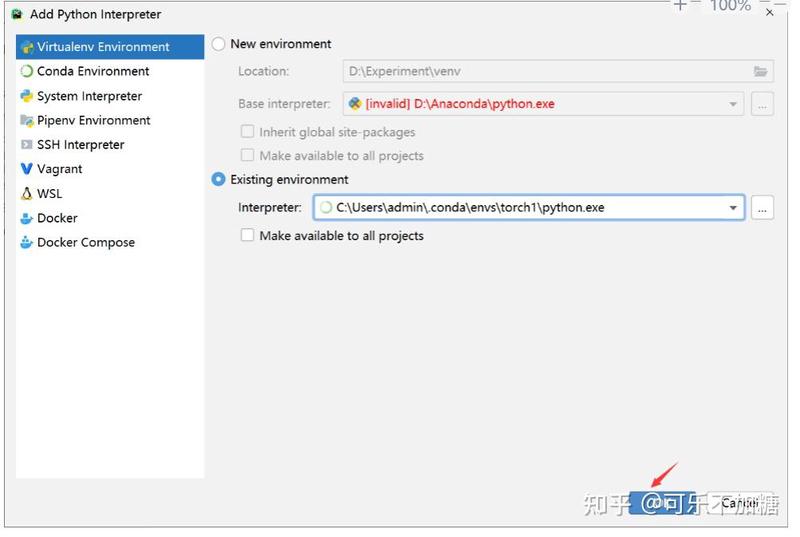Click the Pipenv folder icon
This screenshot has height=537, width=800.
click(x=27, y=120)
